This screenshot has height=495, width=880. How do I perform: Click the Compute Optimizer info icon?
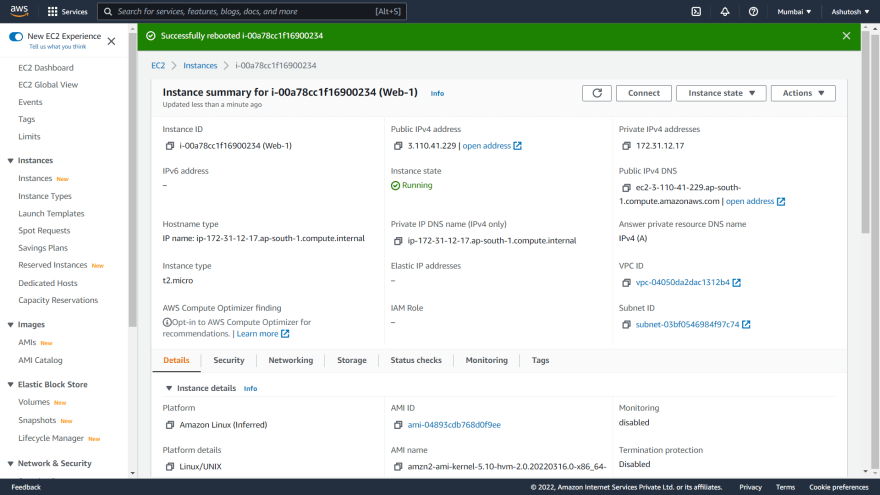[167, 322]
